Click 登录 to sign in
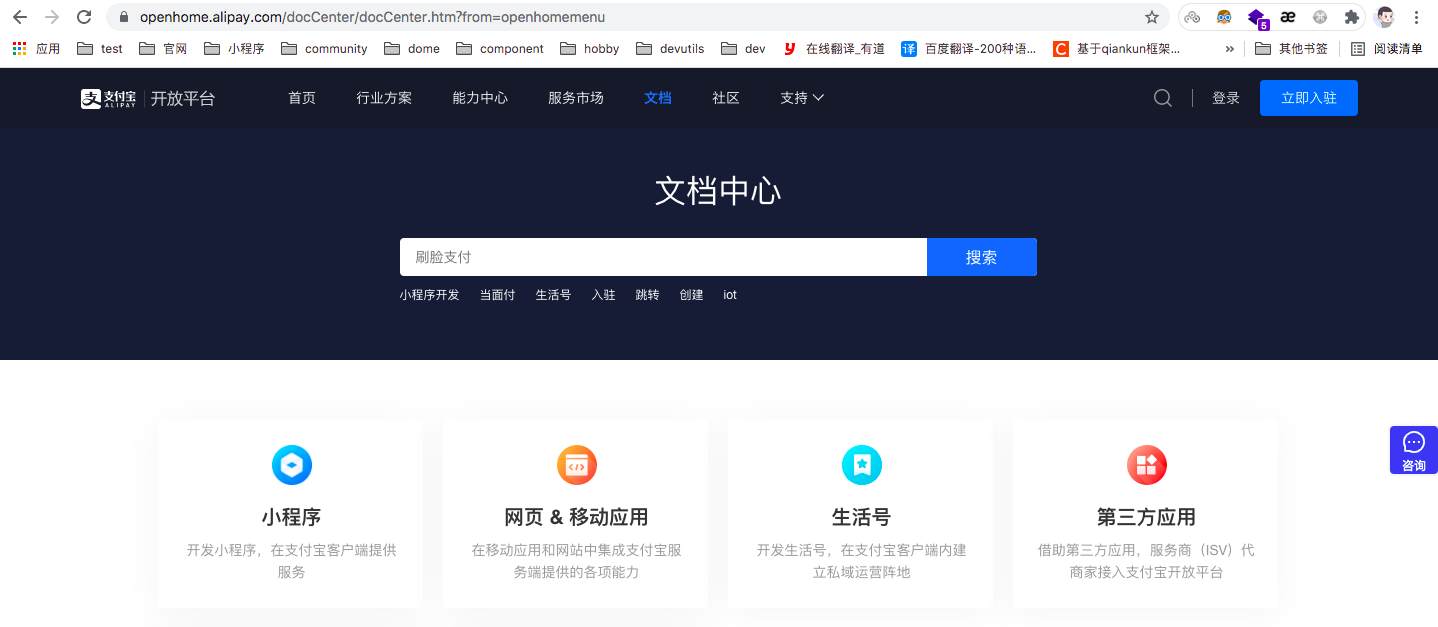The height and width of the screenshot is (627, 1438). 1225,98
